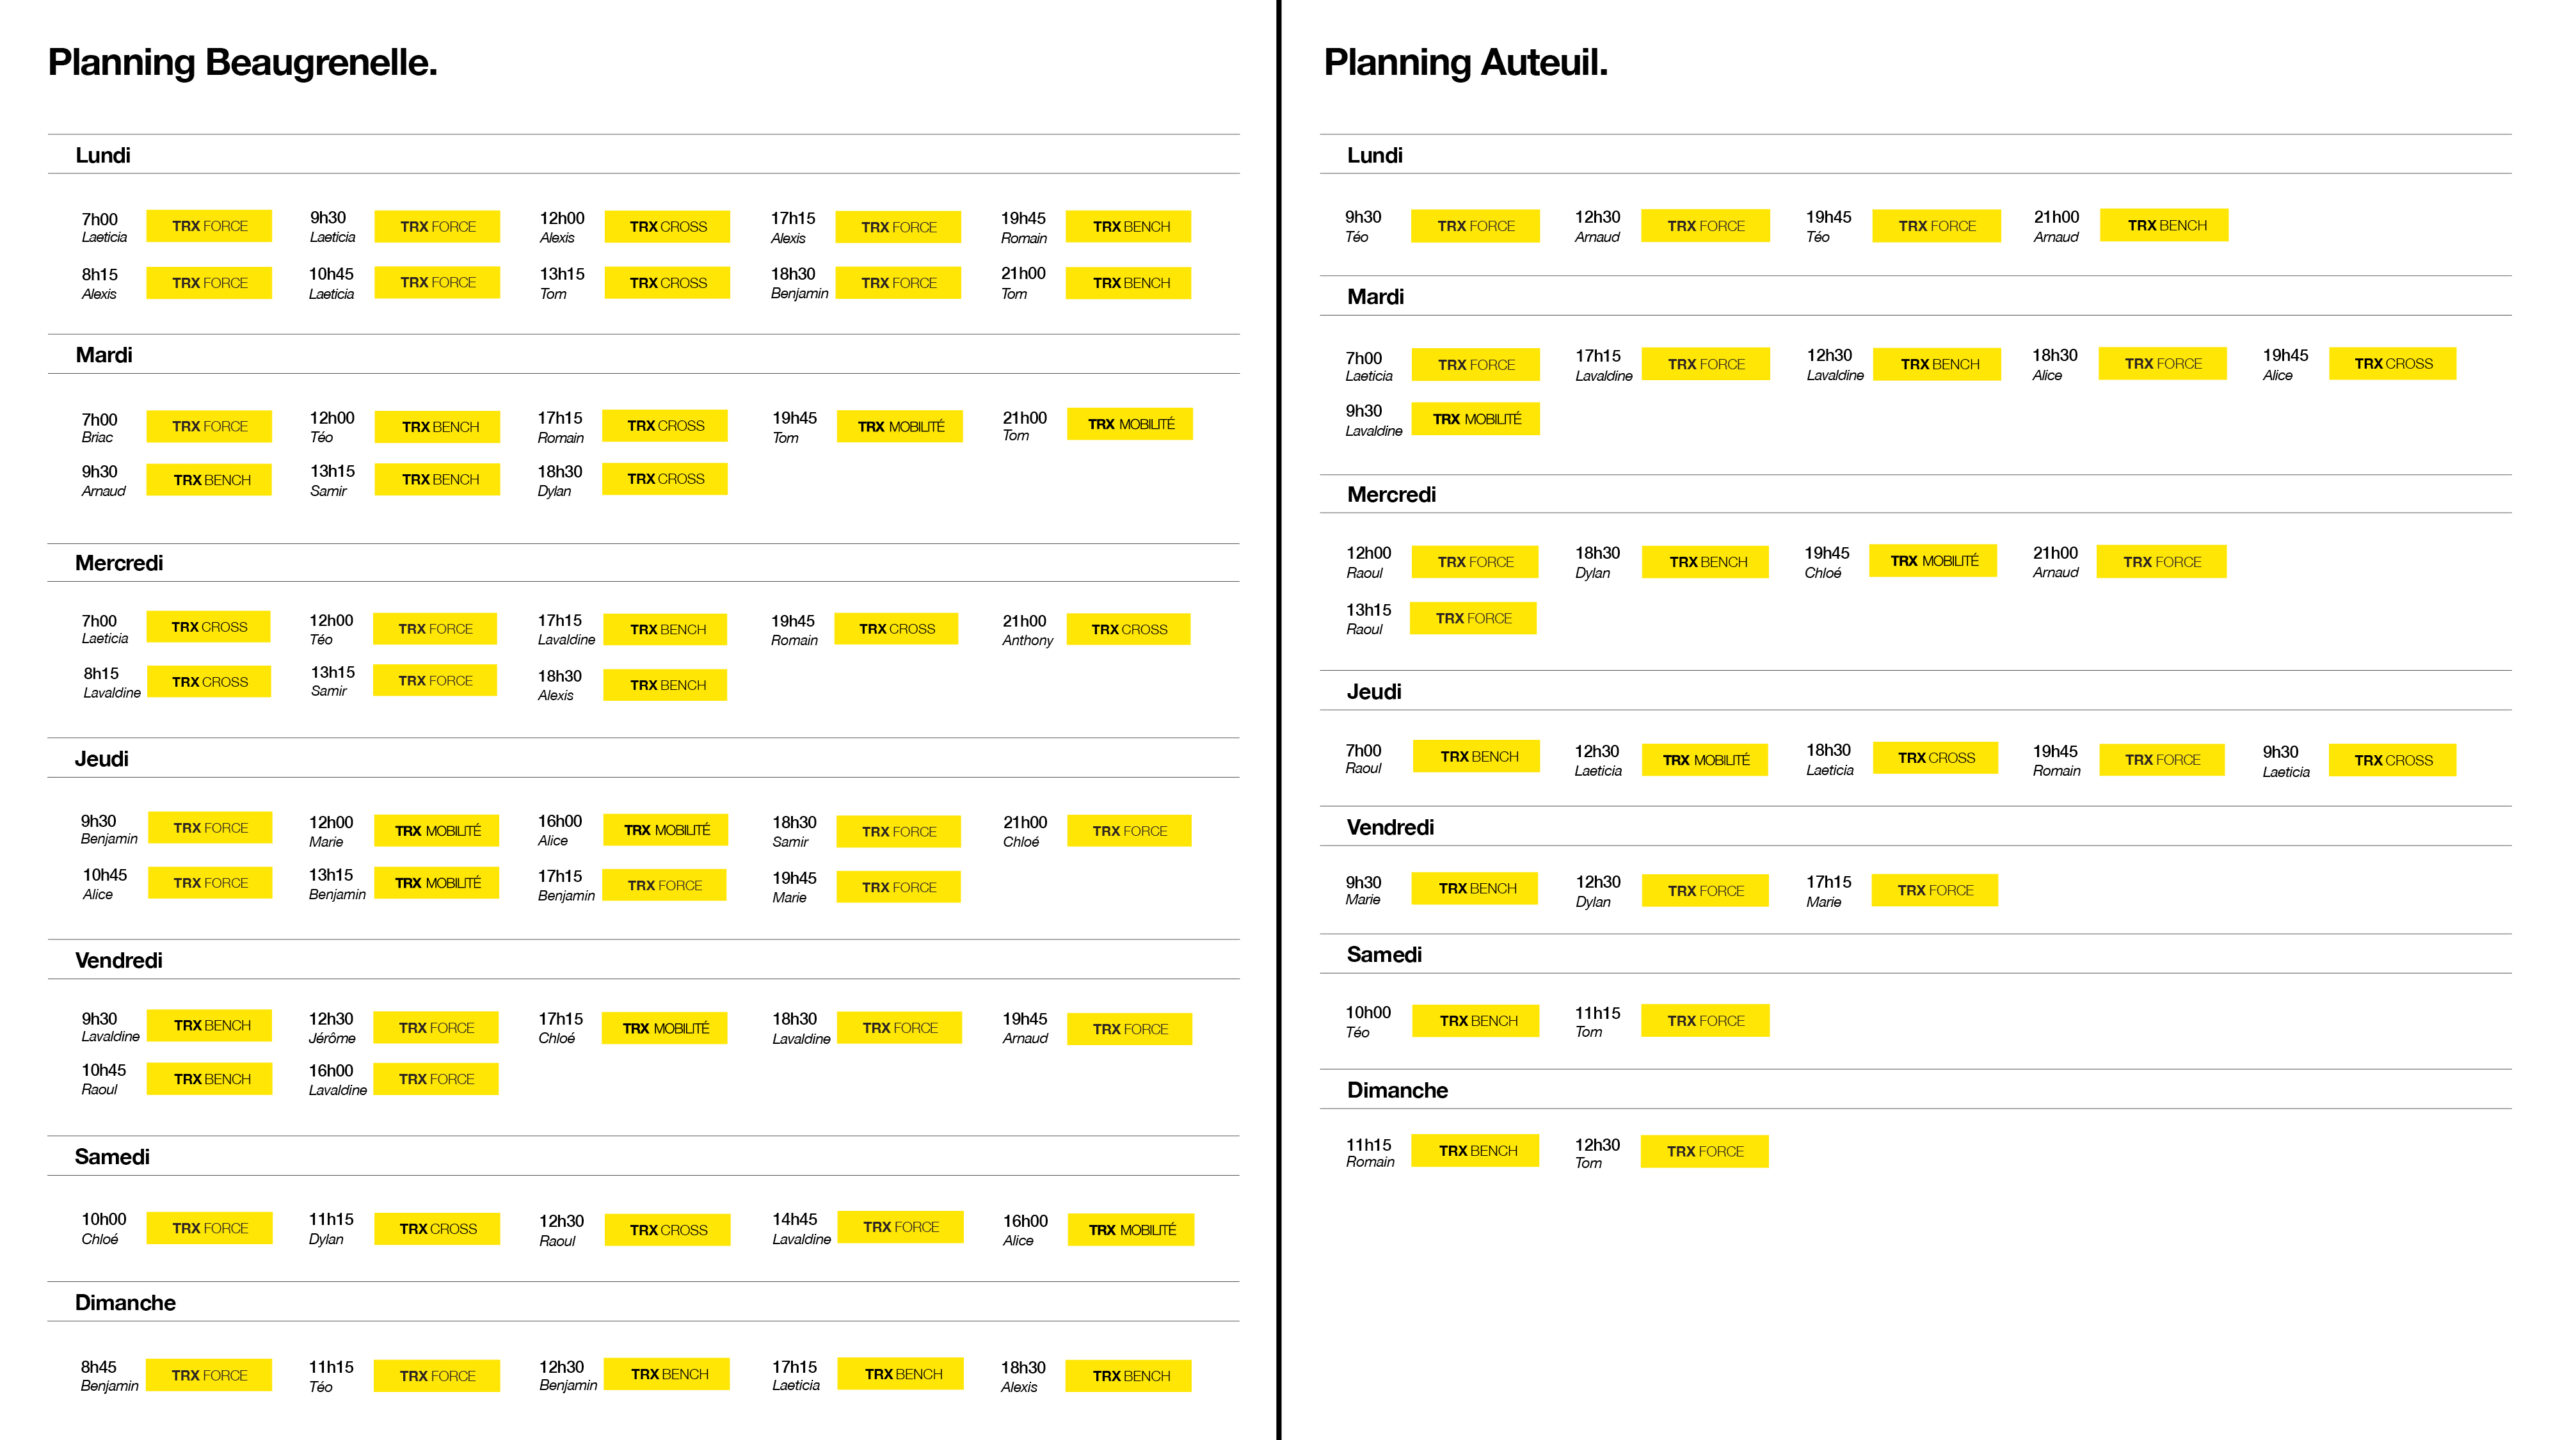The width and height of the screenshot is (2560, 1440).
Task: Pick Auteuil Vendredi 17h15 TRX FORCE with Marie
Action: [x=1934, y=890]
